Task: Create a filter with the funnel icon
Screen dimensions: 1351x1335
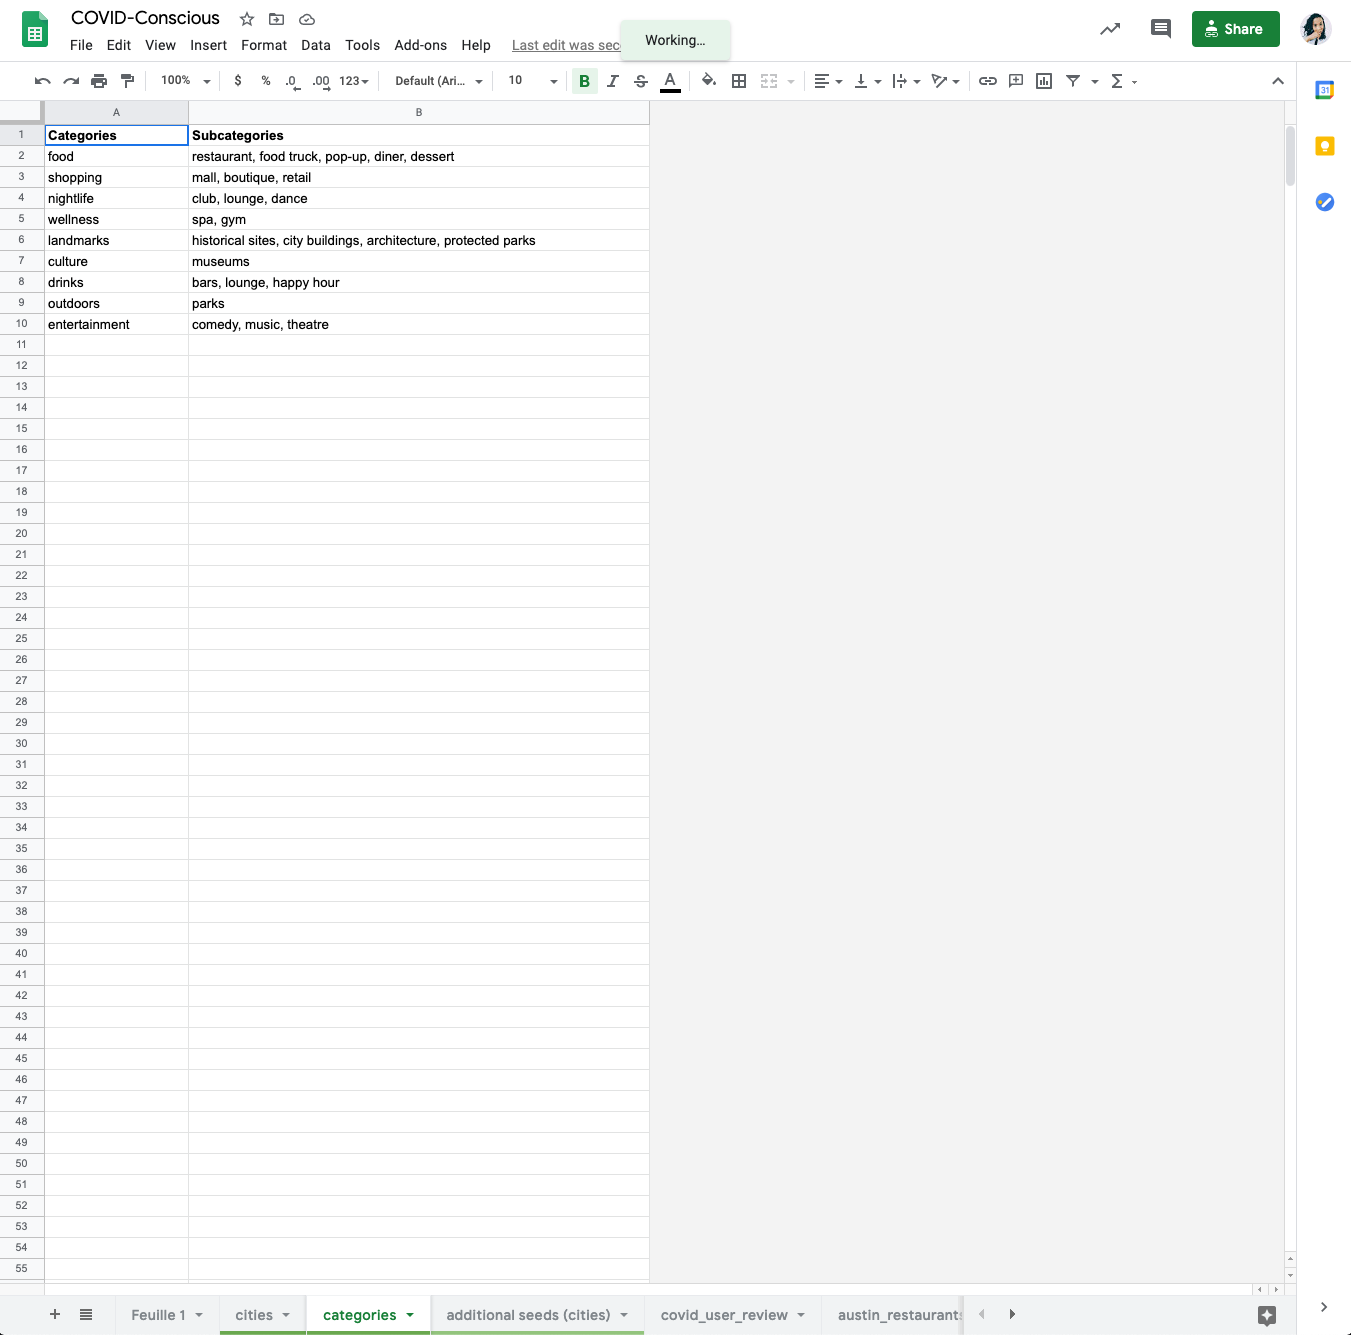Action: point(1073,81)
